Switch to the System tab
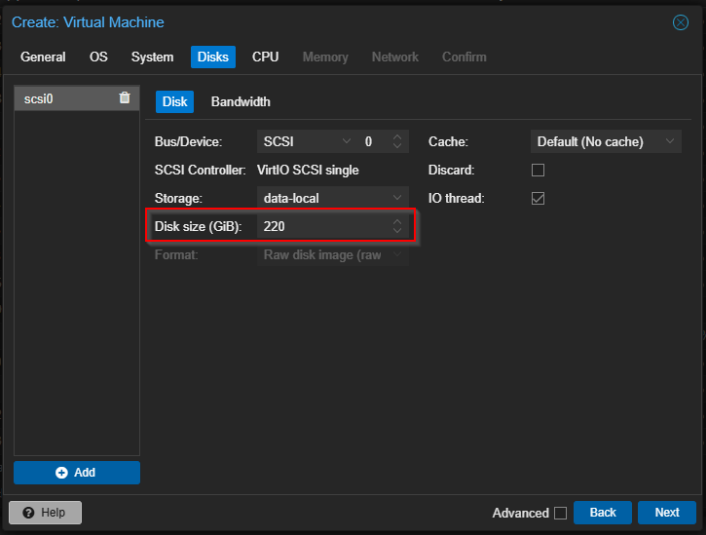The width and height of the screenshot is (706, 535). click(152, 57)
